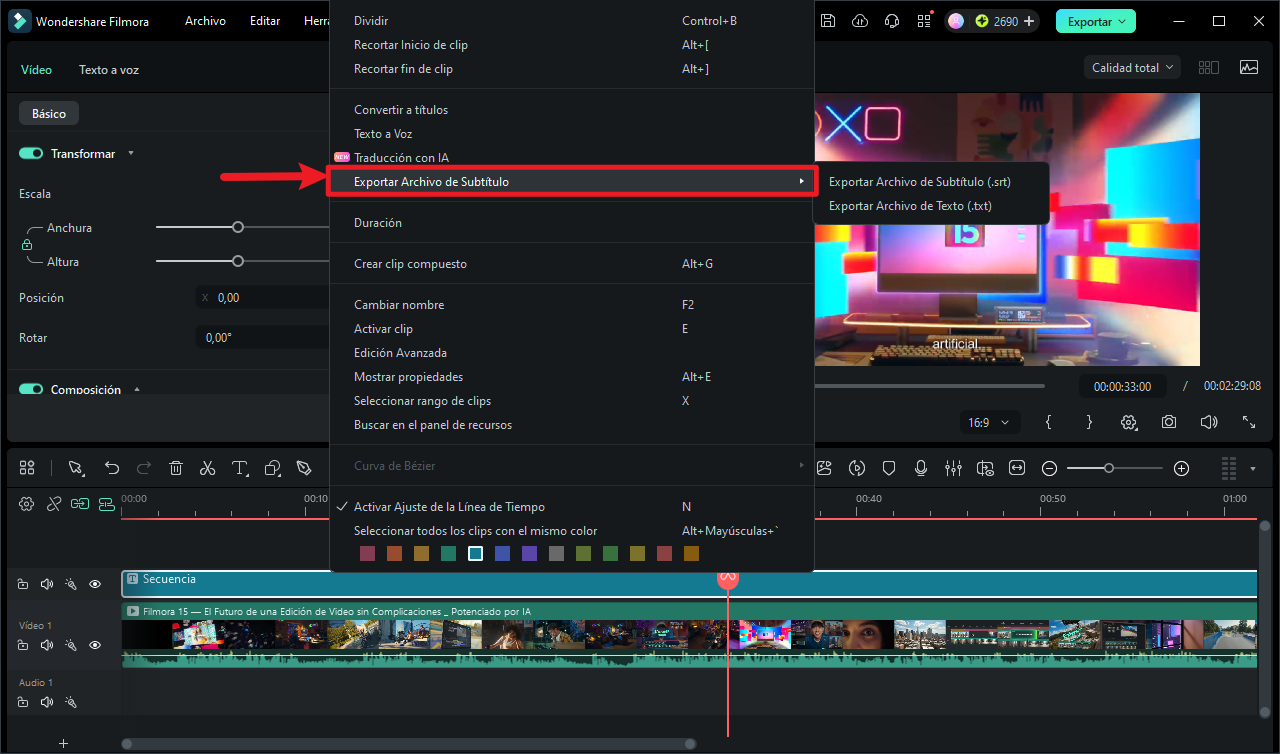Open the Archivo menu

pyautogui.click(x=205, y=21)
